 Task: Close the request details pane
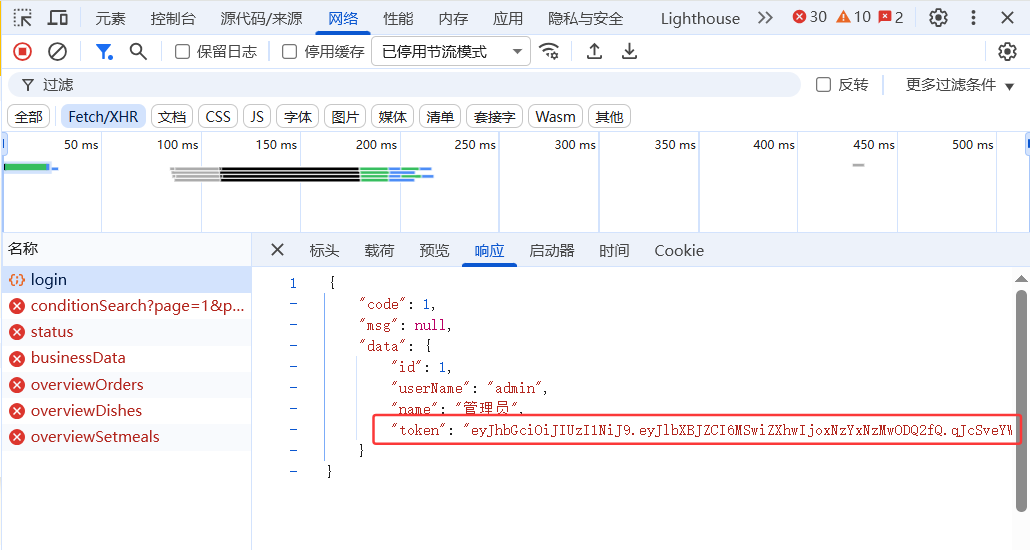(277, 250)
